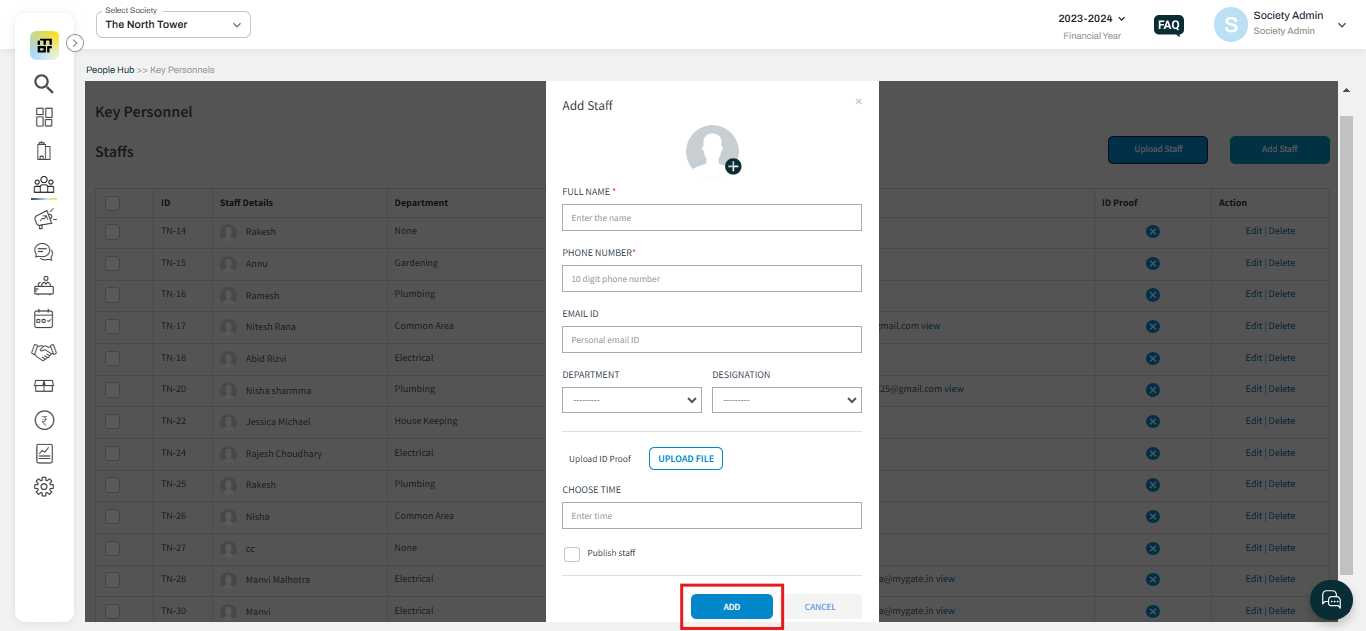This screenshot has height=631, width=1366.
Task: Open the global Search tool
Action: [x=44, y=84]
